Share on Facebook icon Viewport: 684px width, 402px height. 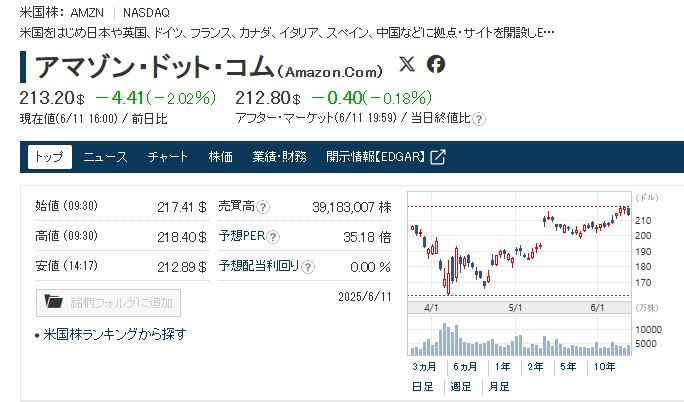click(x=436, y=64)
